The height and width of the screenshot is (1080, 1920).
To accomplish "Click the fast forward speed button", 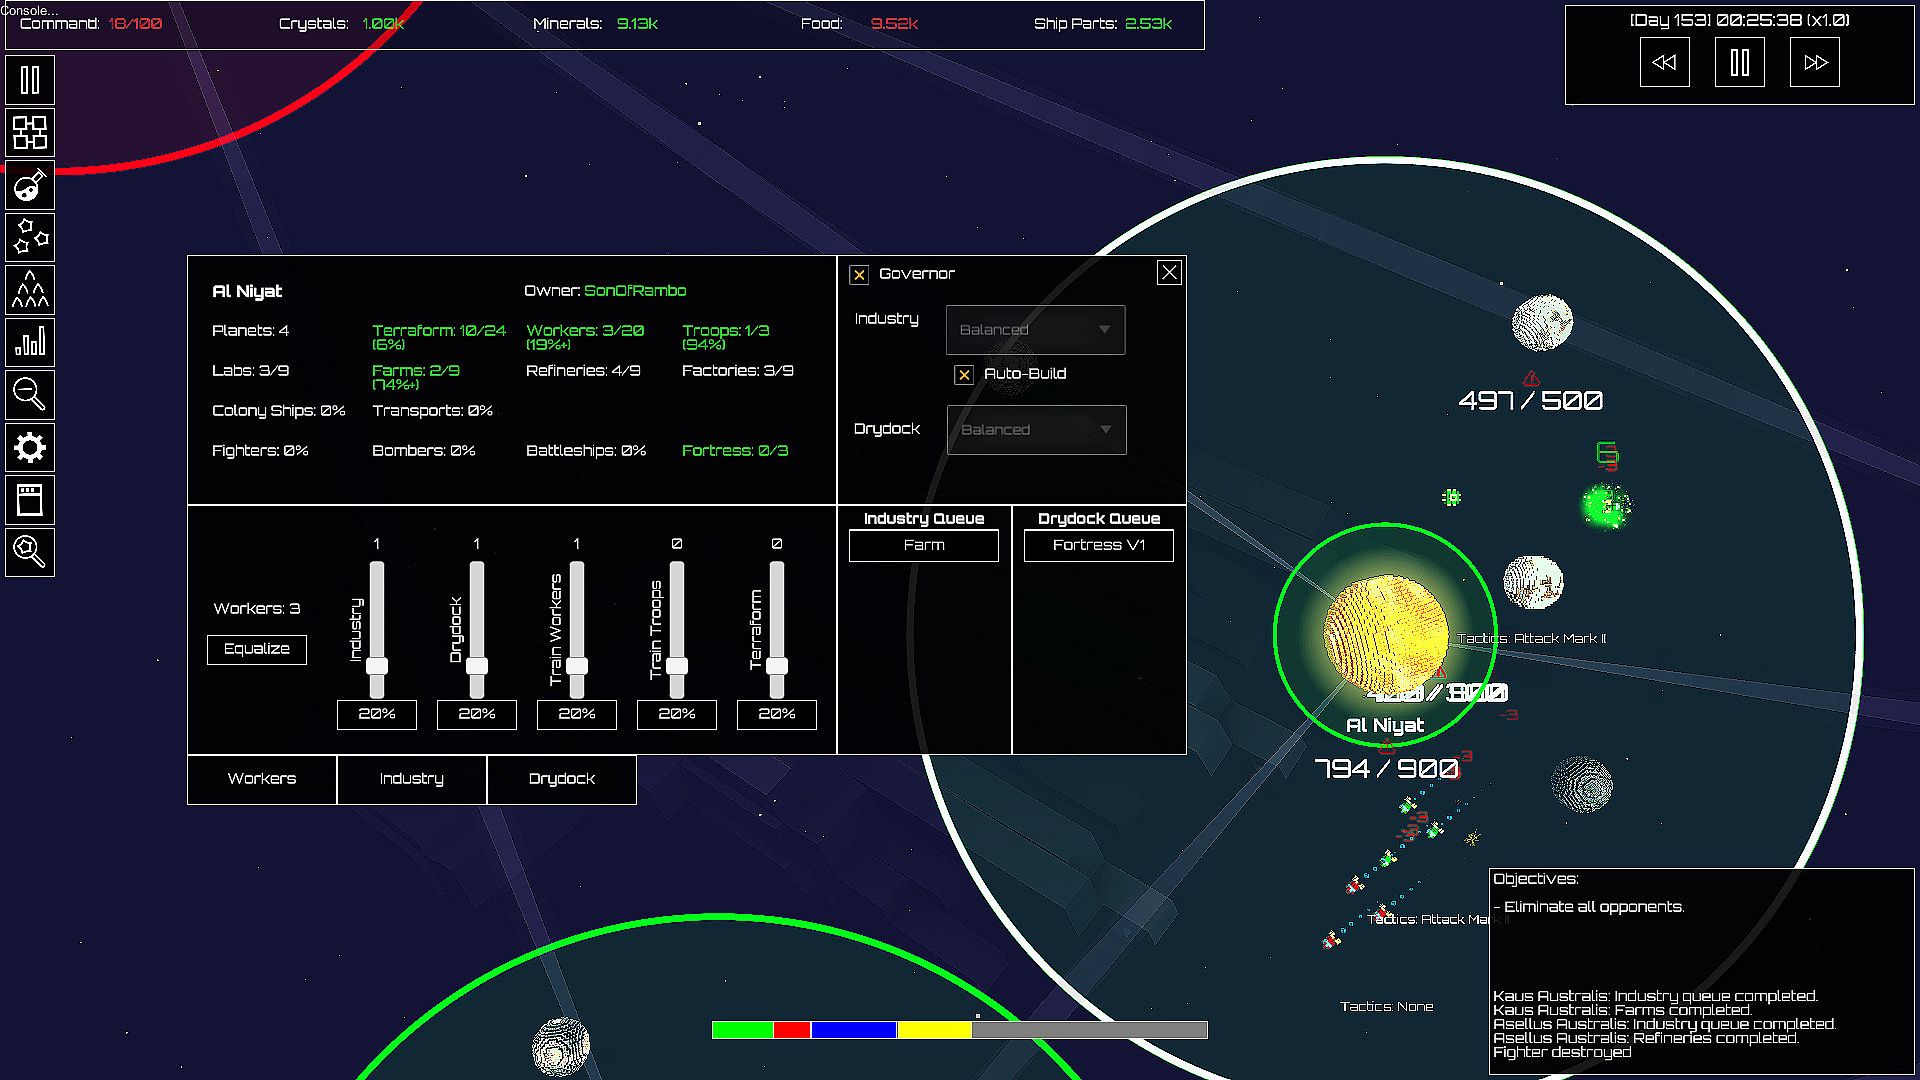I will pos(1814,63).
